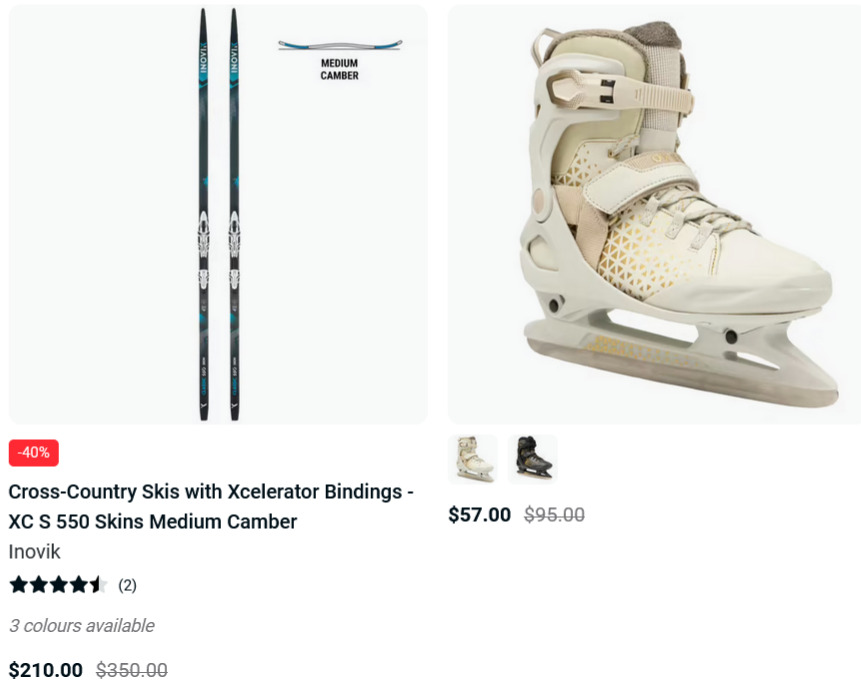Click the first filled rating star
This screenshot has width=861, height=696.
pos(19,585)
